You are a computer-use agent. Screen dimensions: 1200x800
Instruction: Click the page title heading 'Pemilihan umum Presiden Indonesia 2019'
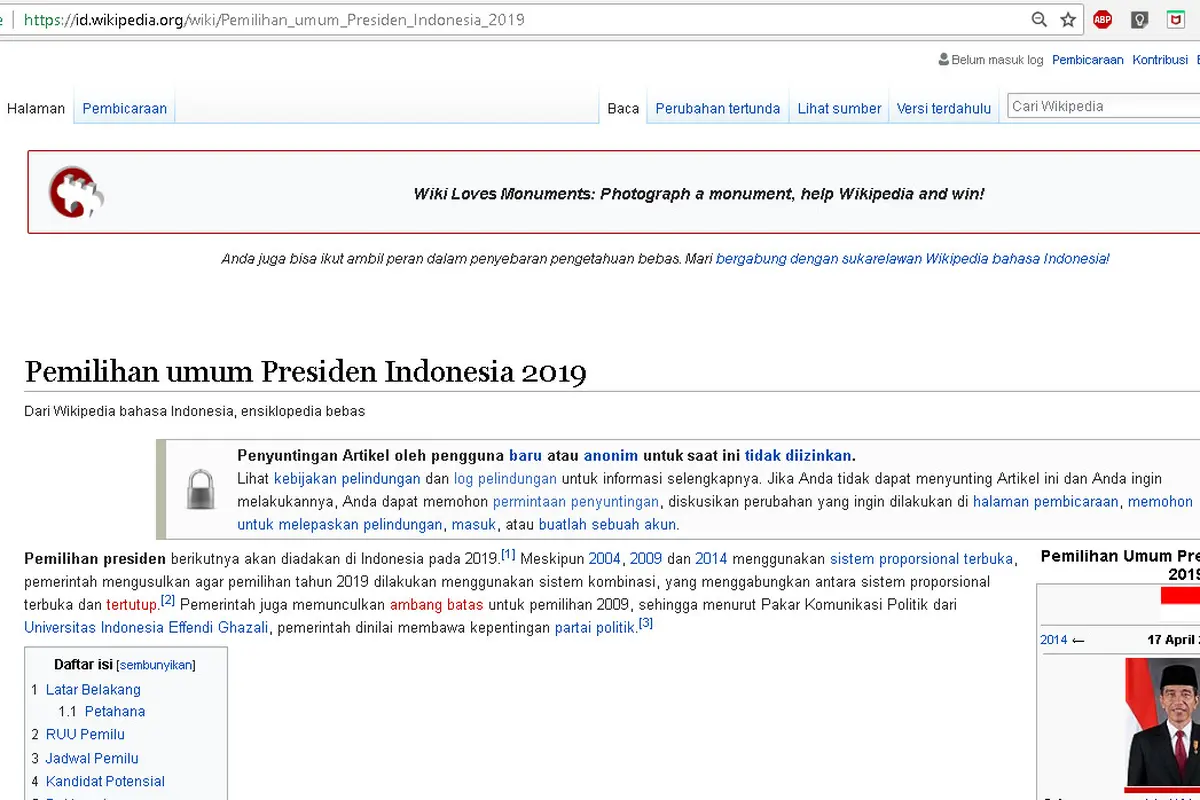(306, 372)
